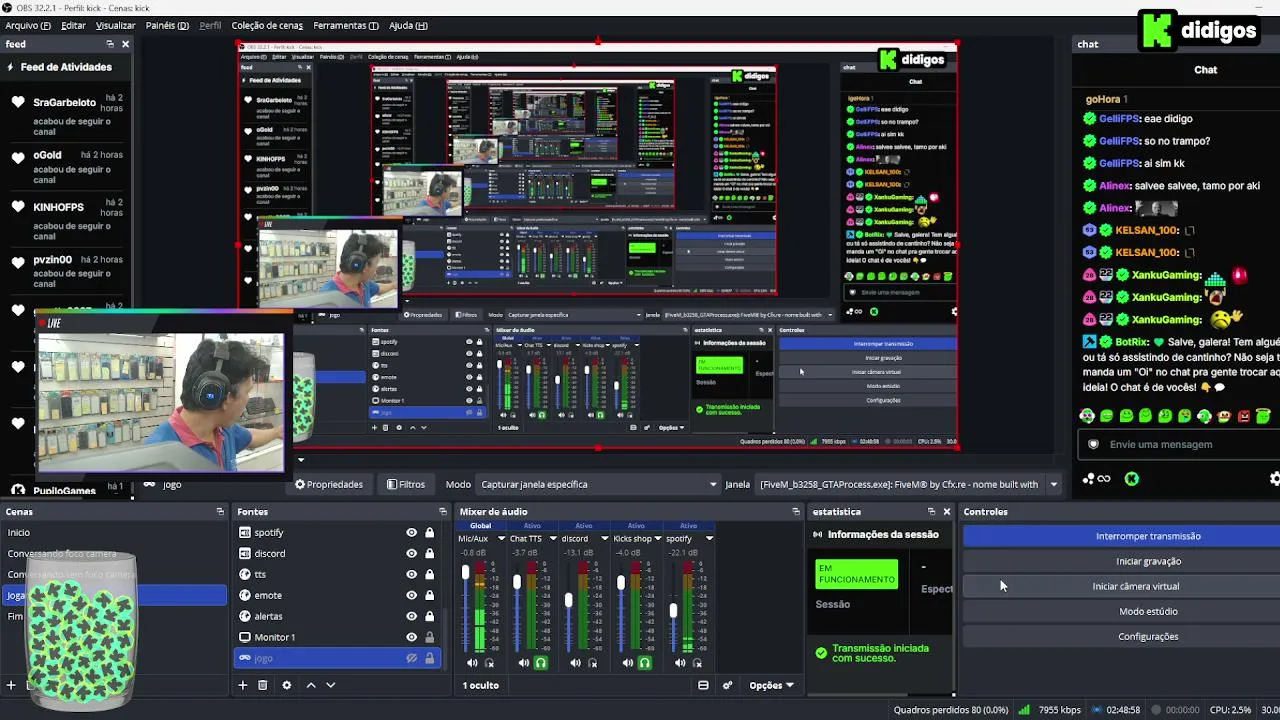This screenshot has height=720, width=1280.
Task: Open the Ferramentas menu
Action: (x=345, y=25)
